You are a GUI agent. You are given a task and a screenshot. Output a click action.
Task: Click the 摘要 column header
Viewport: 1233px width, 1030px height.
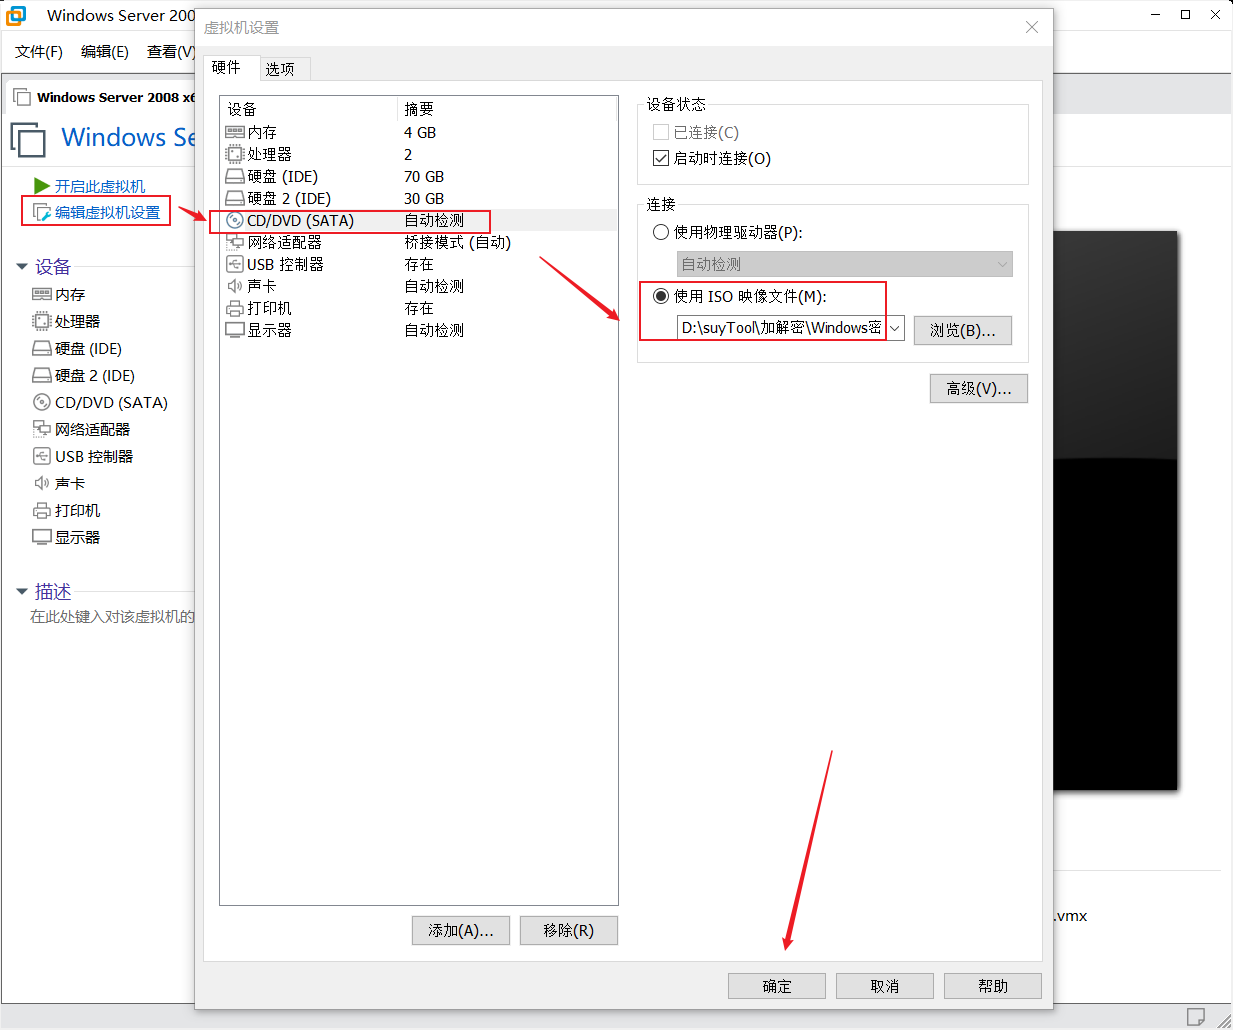pos(507,109)
